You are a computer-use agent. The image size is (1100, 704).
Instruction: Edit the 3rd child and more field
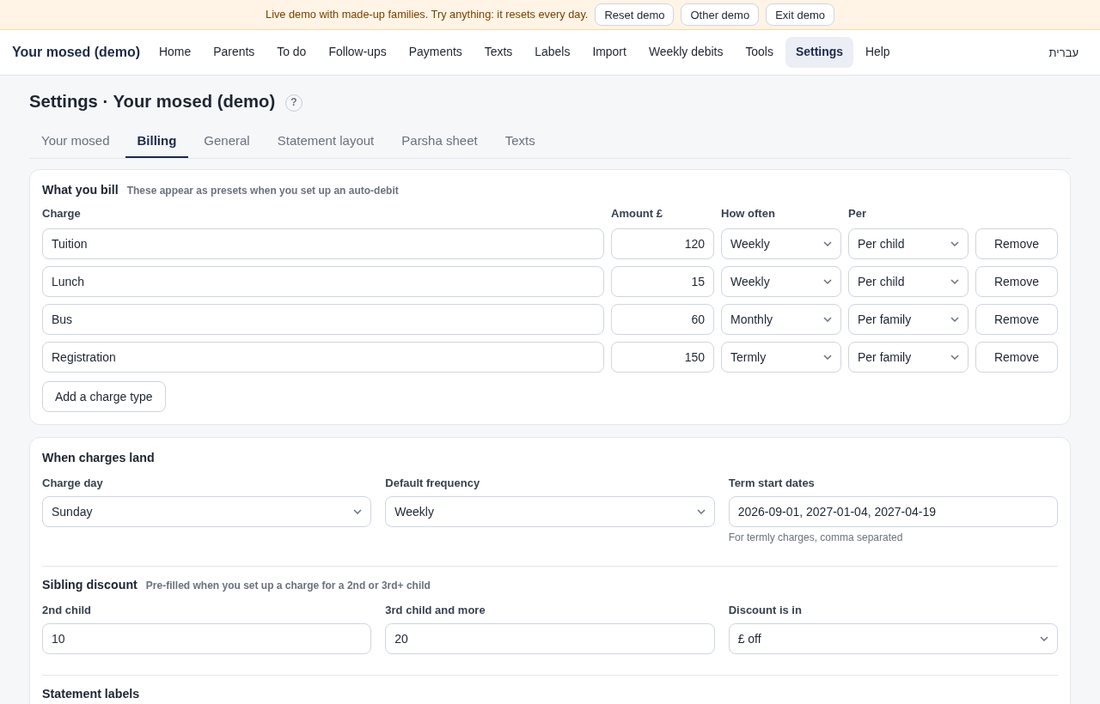[x=549, y=639]
